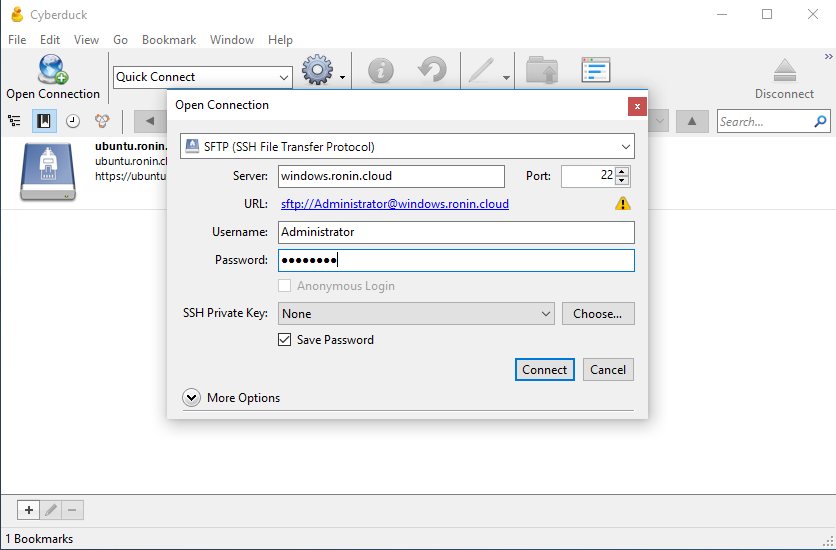The width and height of the screenshot is (836, 550).
Task: Click the Upload folder icon
Action: click(542, 70)
